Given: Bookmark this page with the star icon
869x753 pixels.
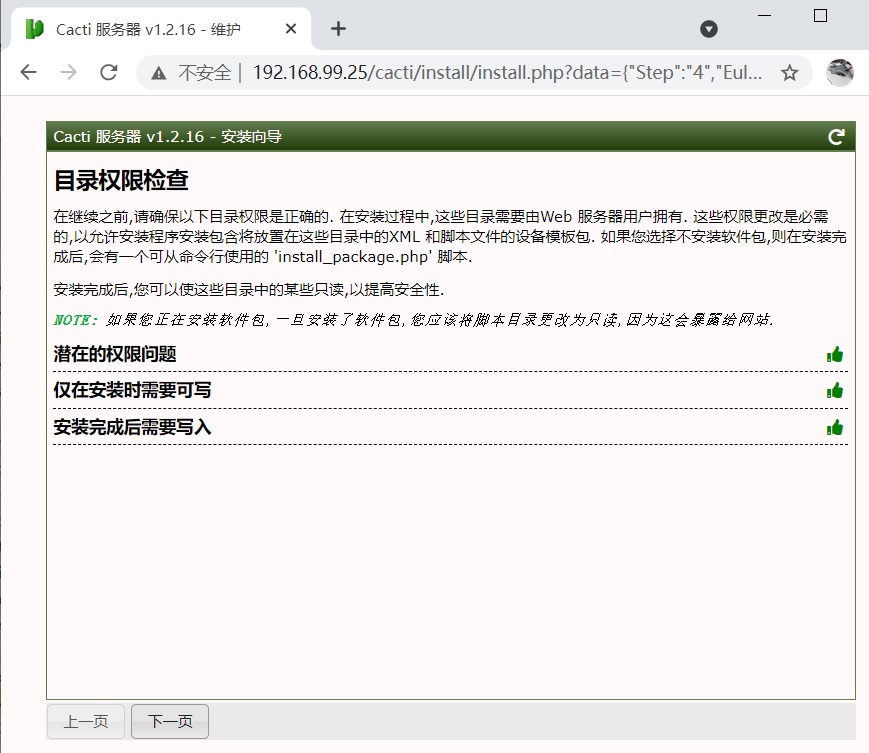Looking at the screenshot, I should pos(789,72).
